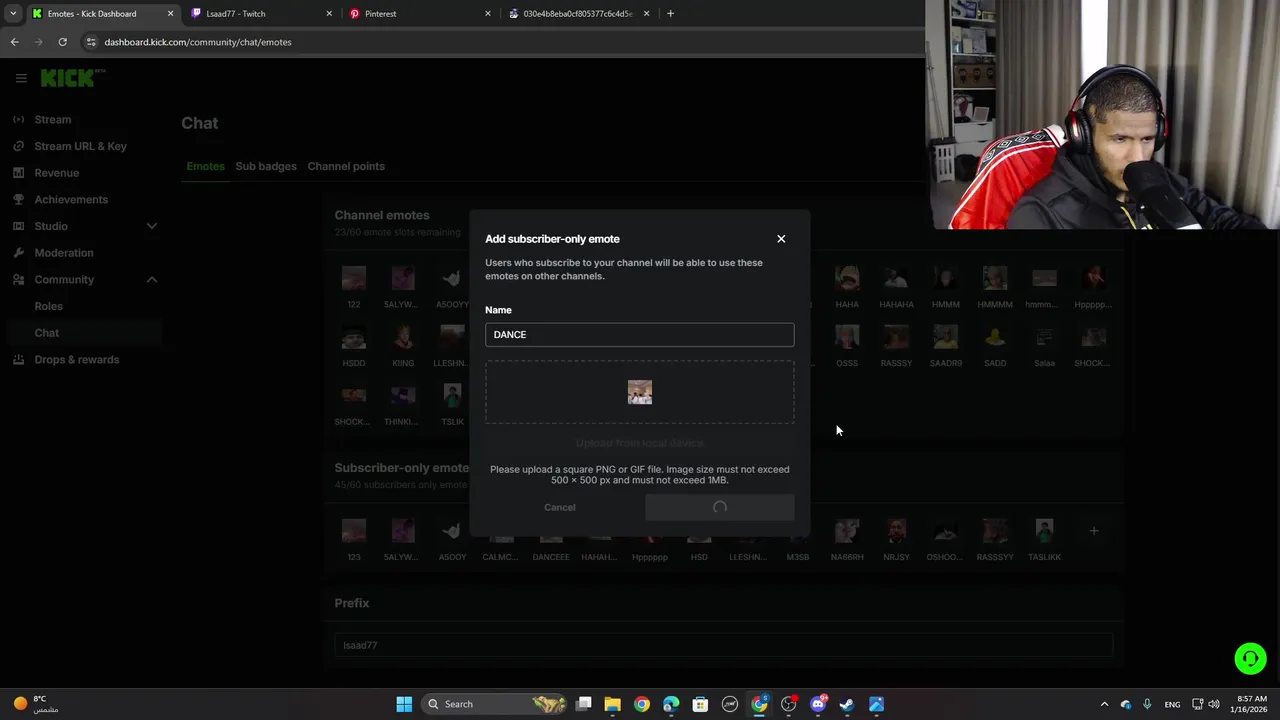
Task: Open the tab search dropdown arrow
Action: [13, 14]
